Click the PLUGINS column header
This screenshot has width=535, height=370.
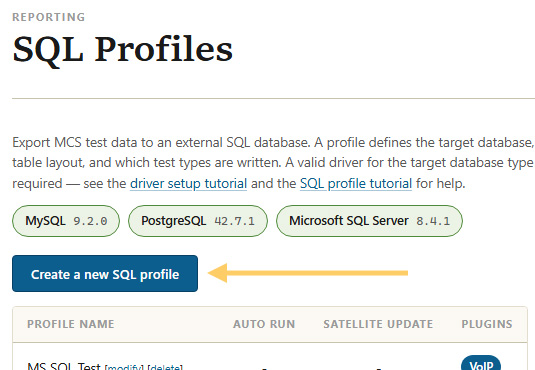[x=487, y=324]
